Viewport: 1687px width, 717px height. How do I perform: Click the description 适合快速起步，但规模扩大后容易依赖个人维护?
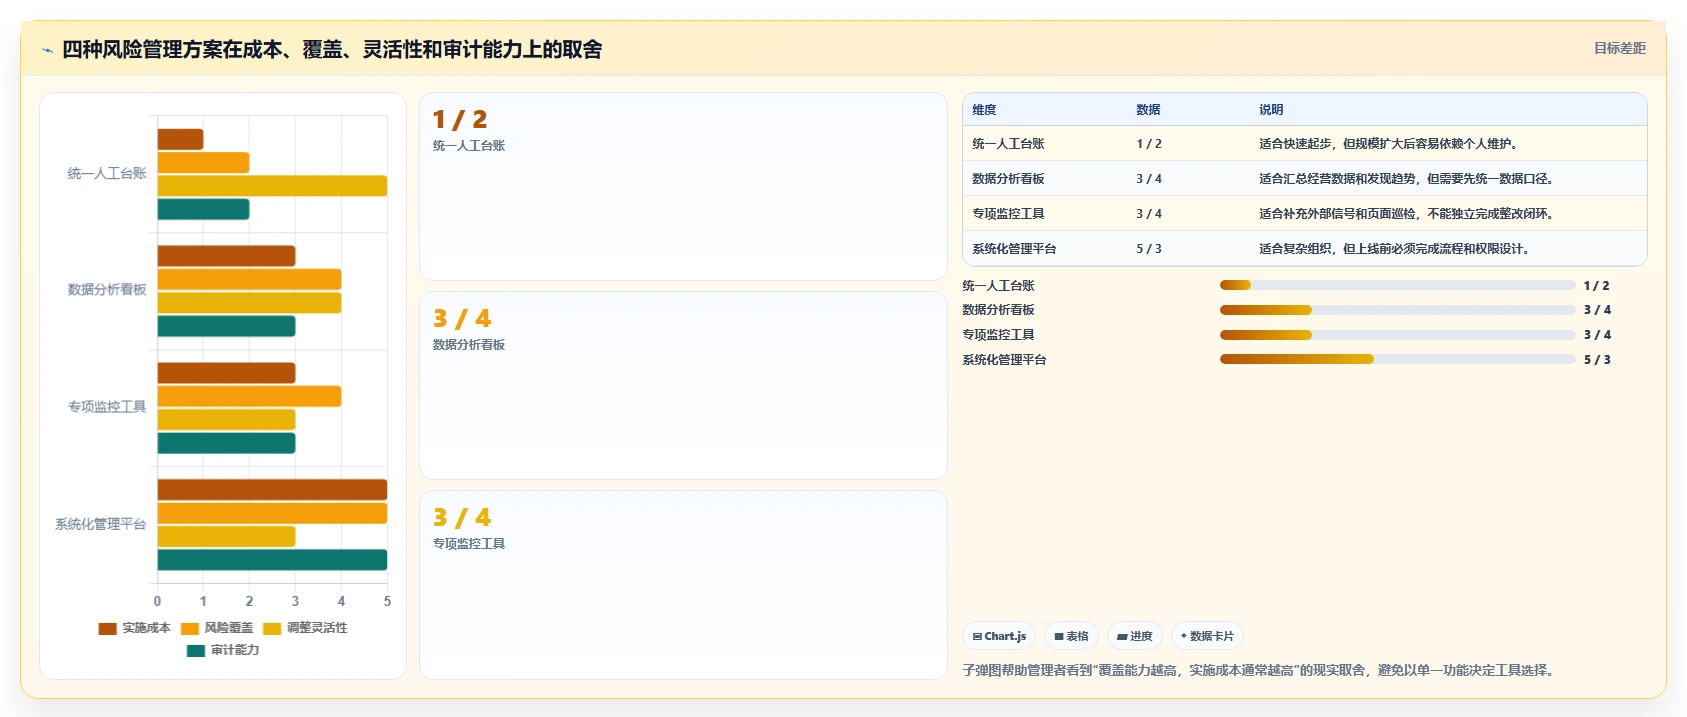[1389, 144]
